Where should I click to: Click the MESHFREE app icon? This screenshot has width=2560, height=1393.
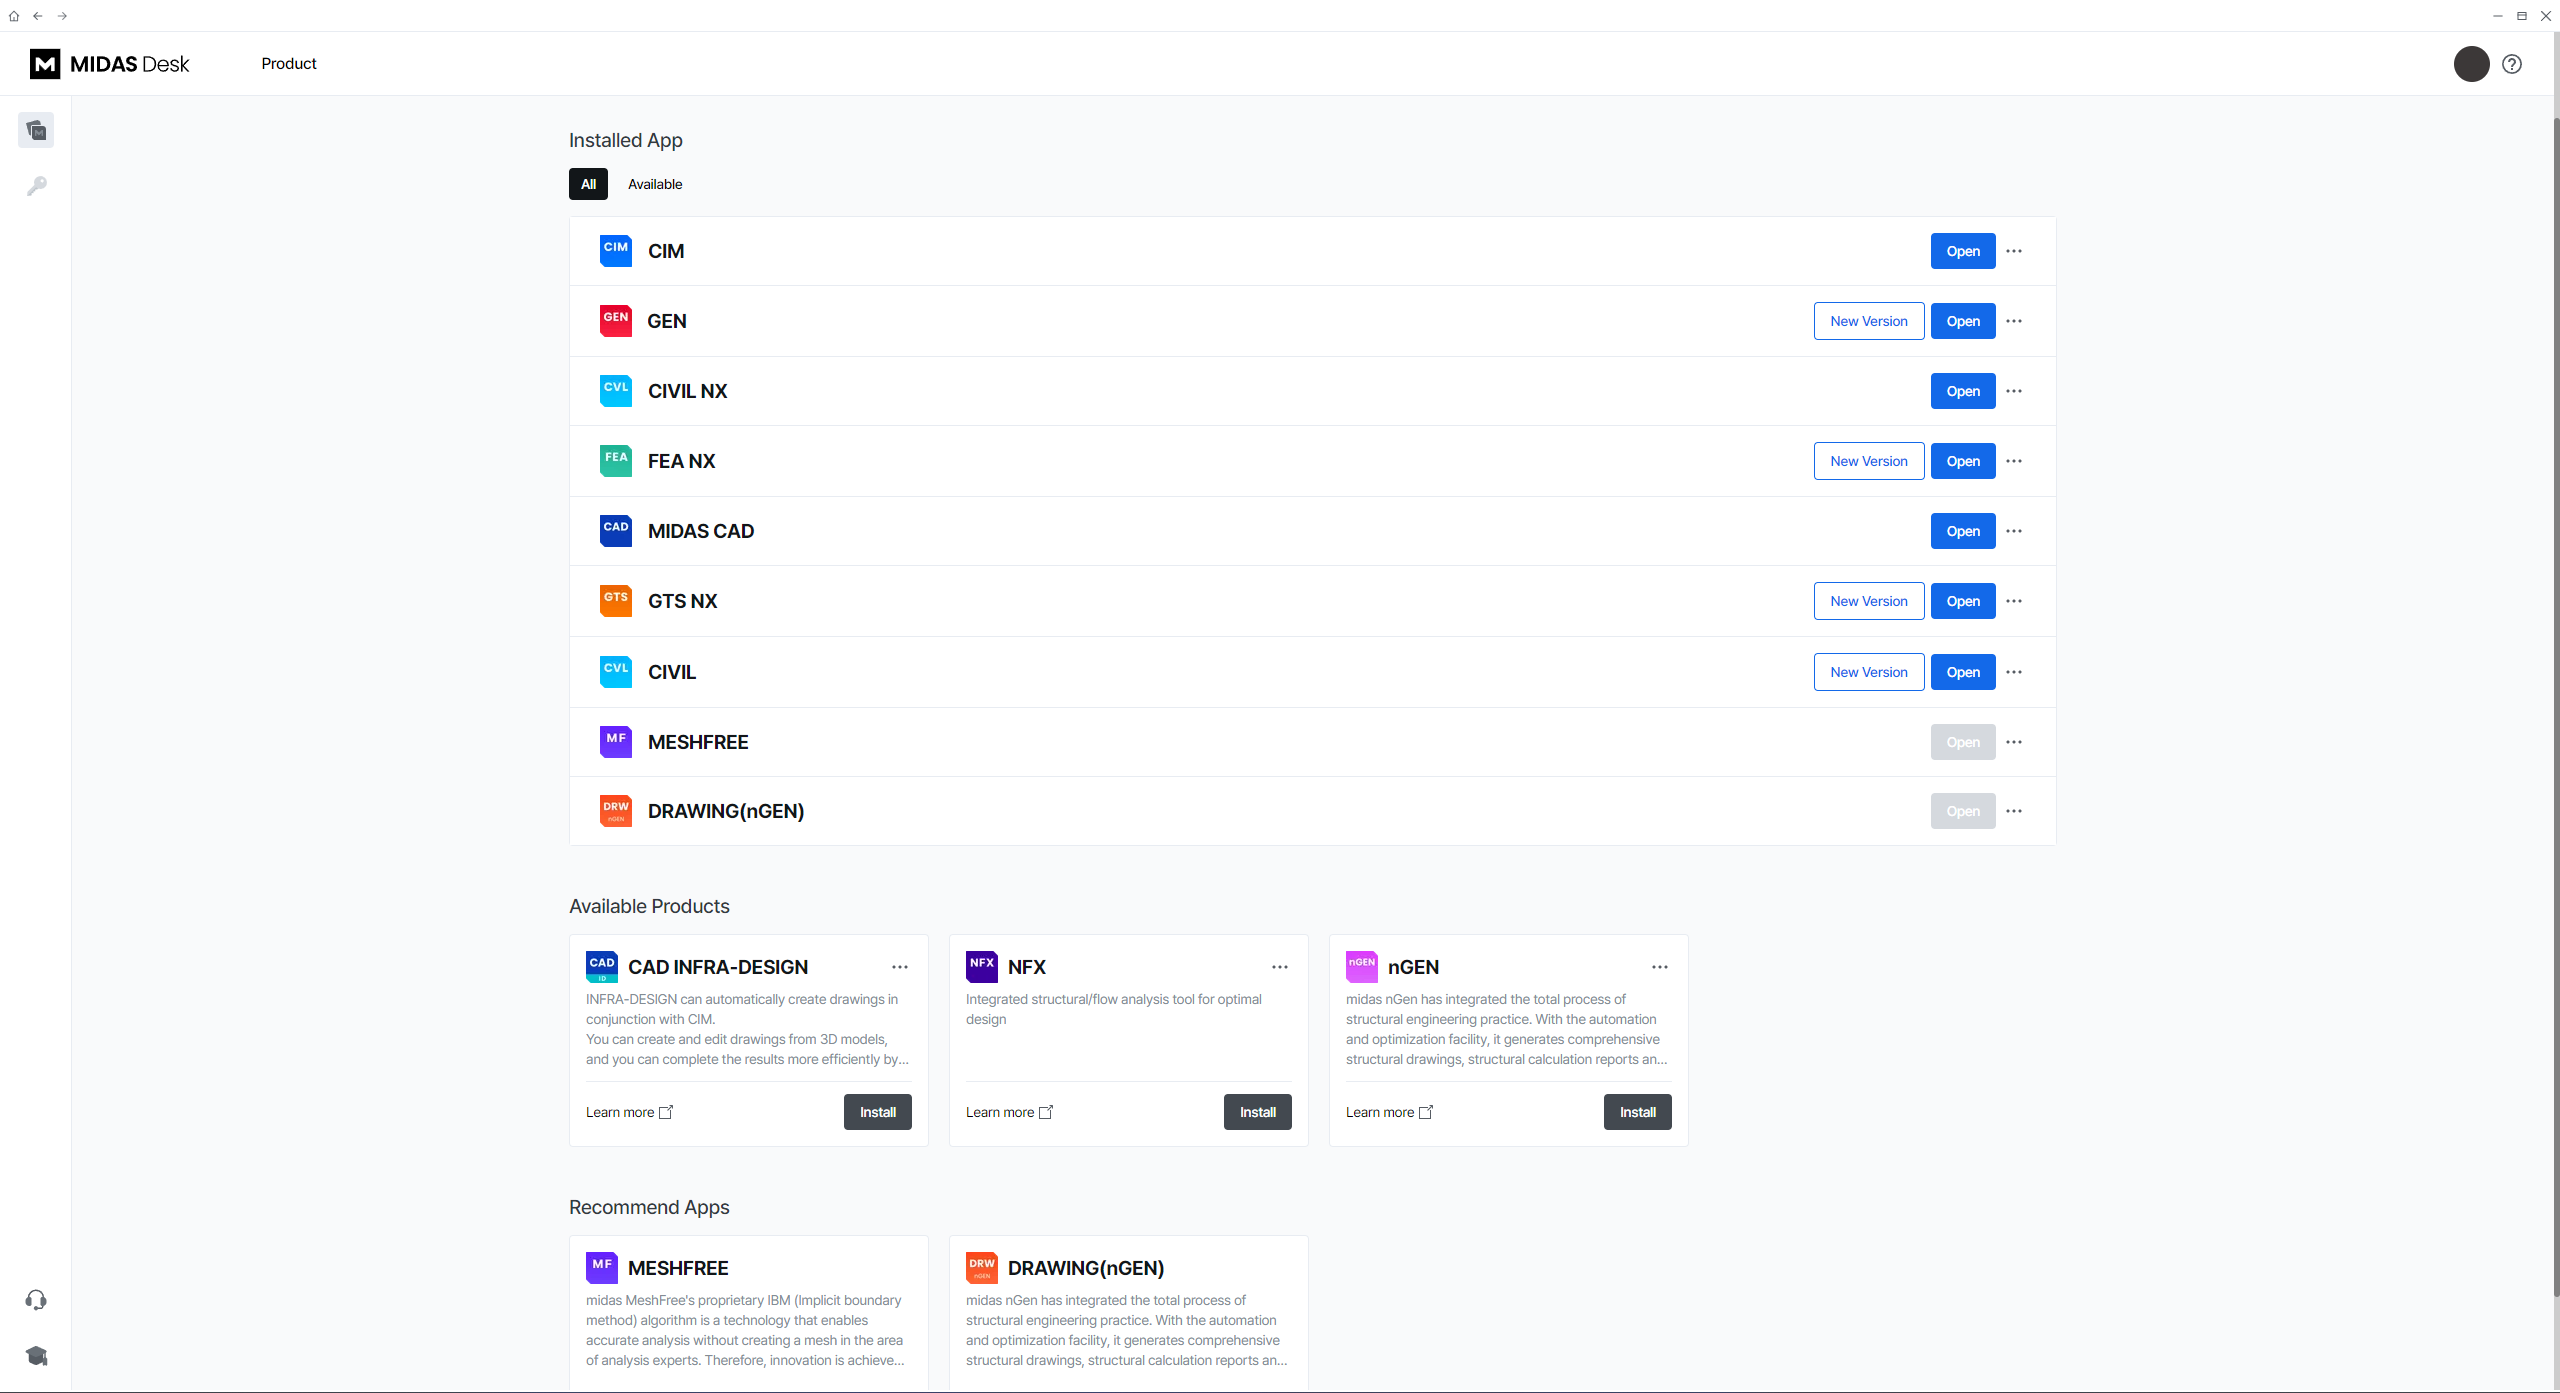pyautogui.click(x=615, y=741)
